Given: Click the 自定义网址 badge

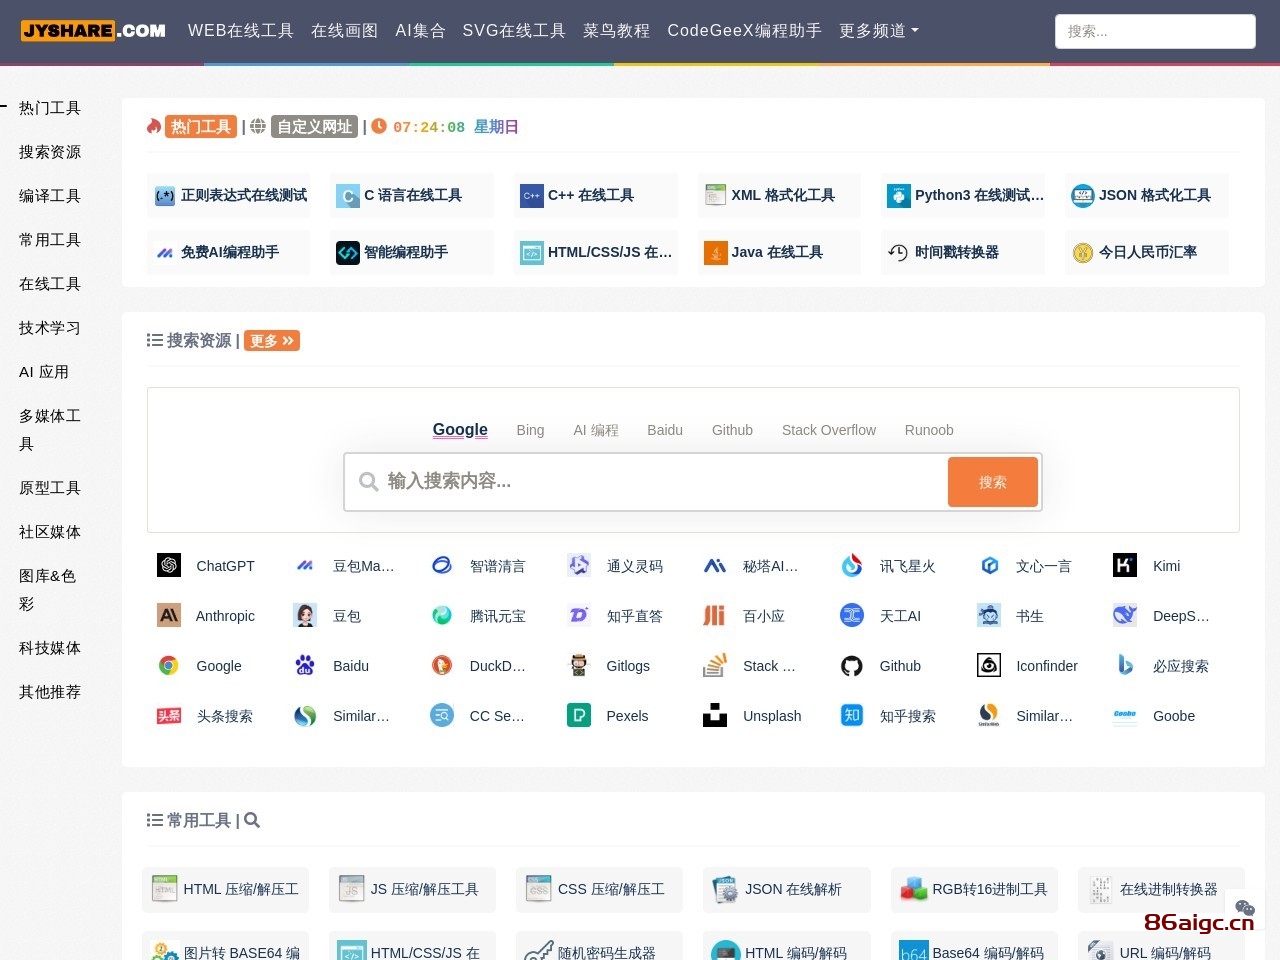Looking at the screenshot, I should pos(314,127).
